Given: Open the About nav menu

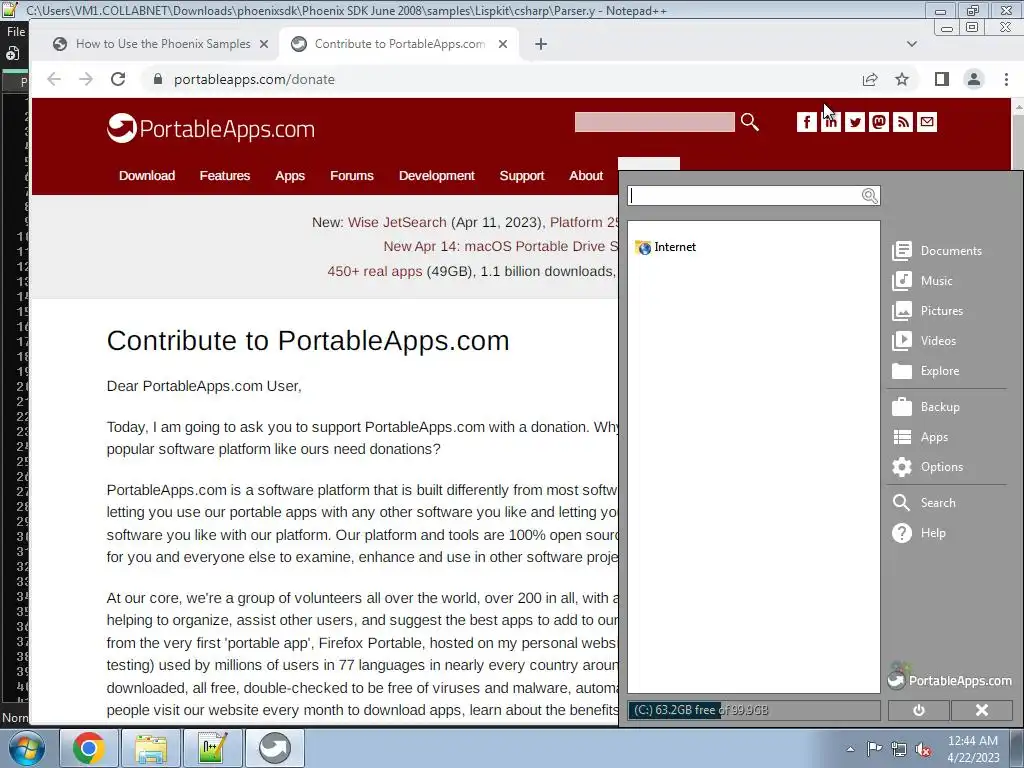Looking at the screenshot, I should click(x=586, y=176).
